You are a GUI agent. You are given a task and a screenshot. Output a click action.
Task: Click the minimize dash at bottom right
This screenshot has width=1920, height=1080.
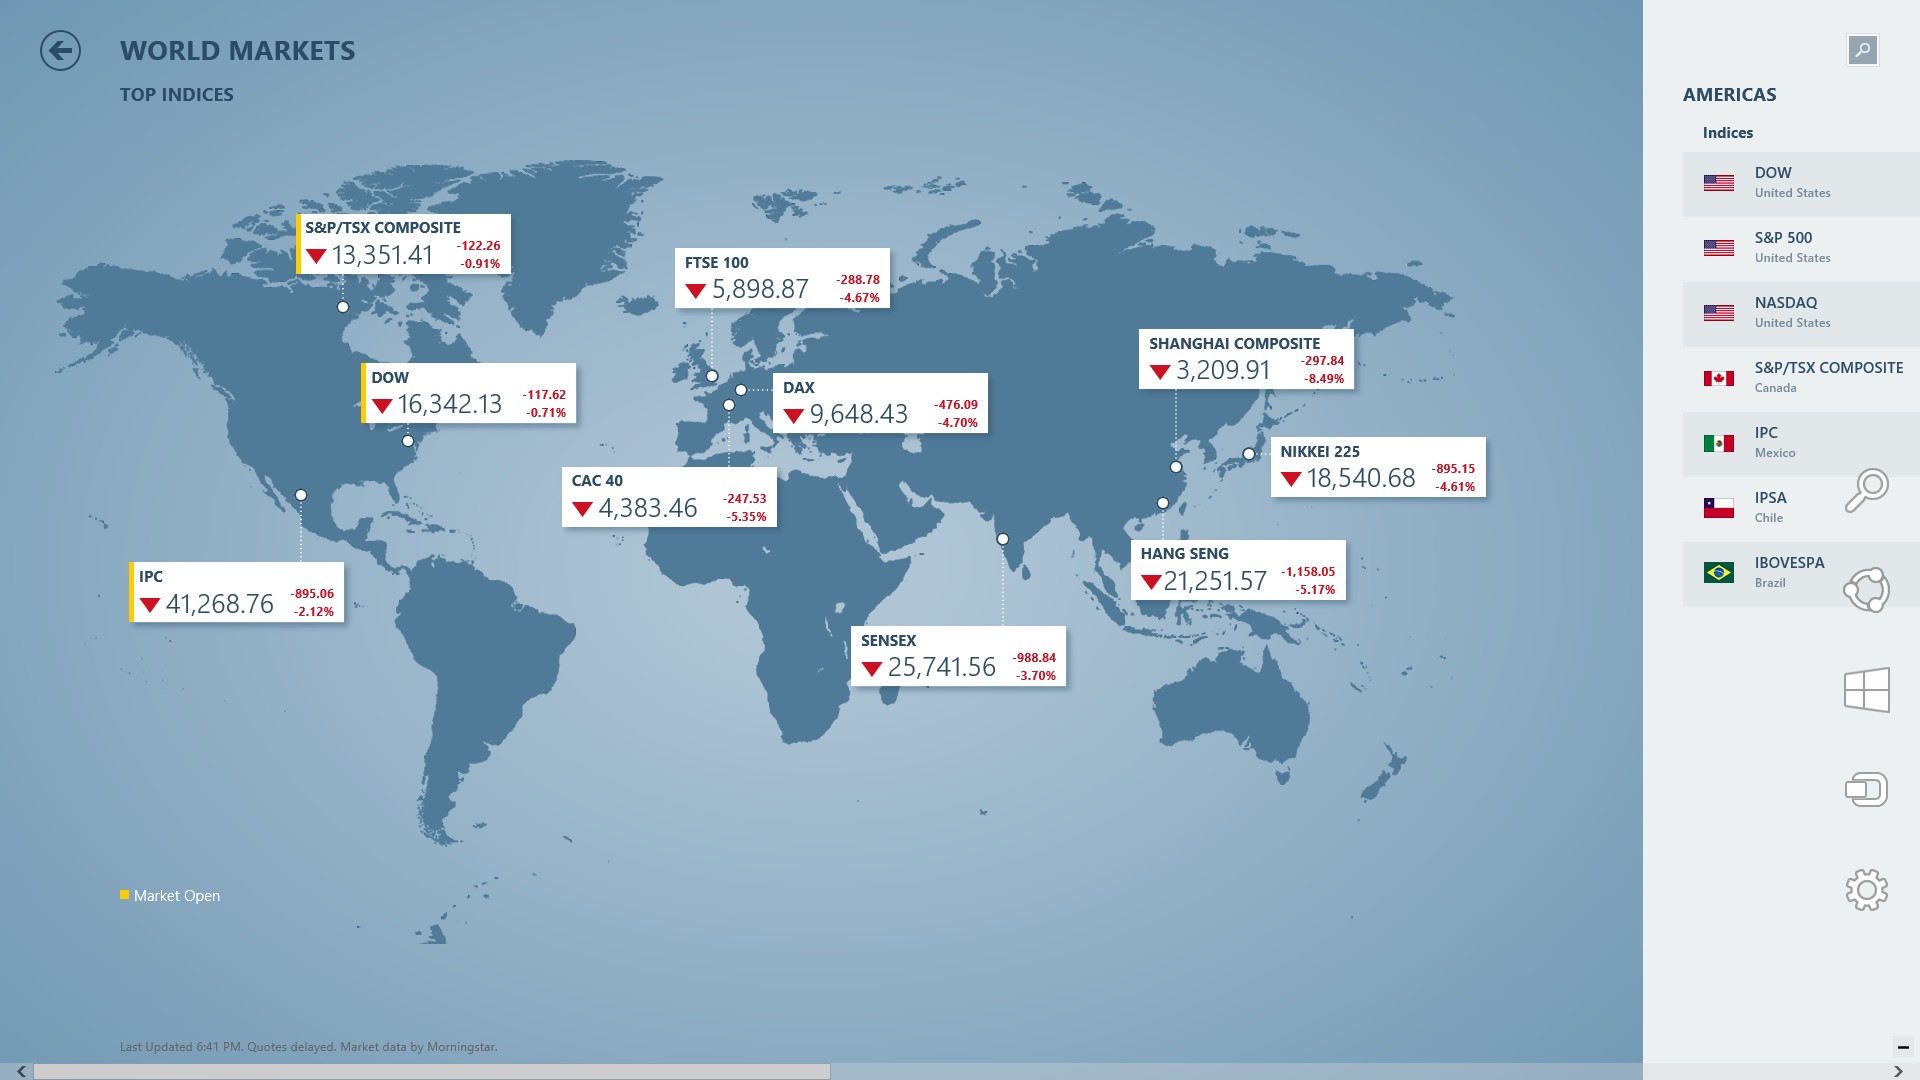coord(1902,1048)
